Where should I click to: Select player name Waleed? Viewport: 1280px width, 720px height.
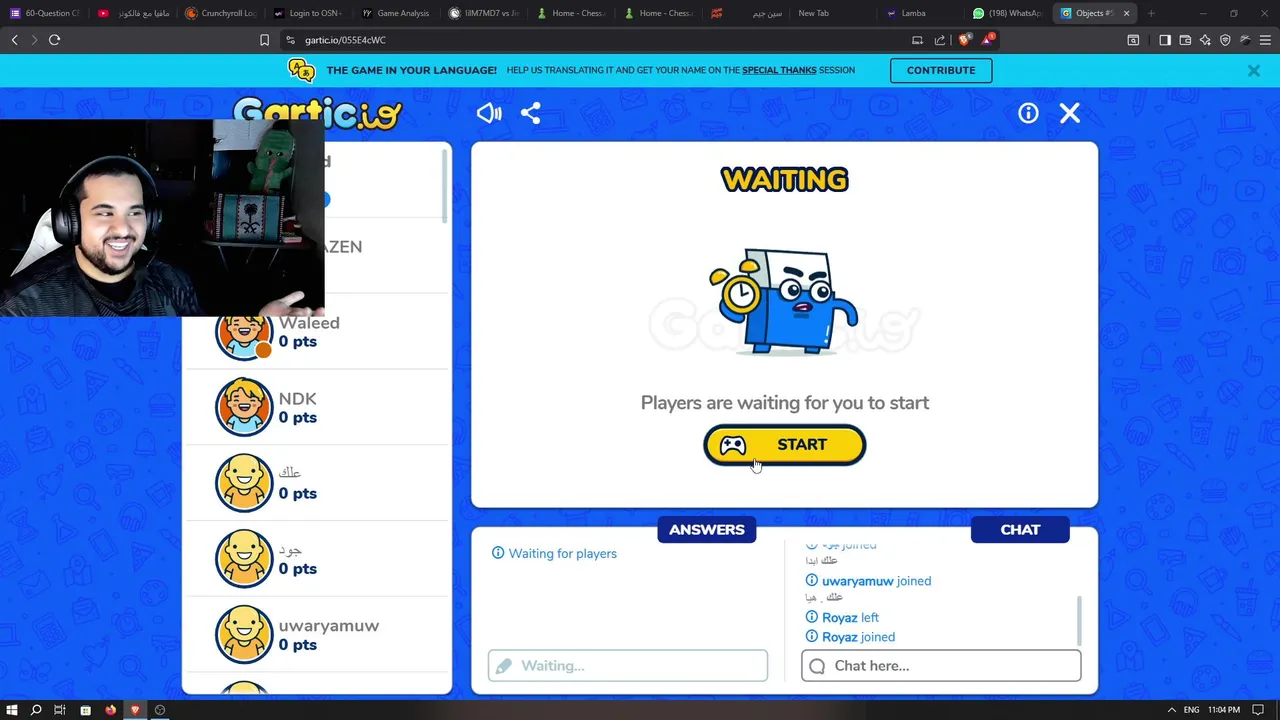point(309,323)
